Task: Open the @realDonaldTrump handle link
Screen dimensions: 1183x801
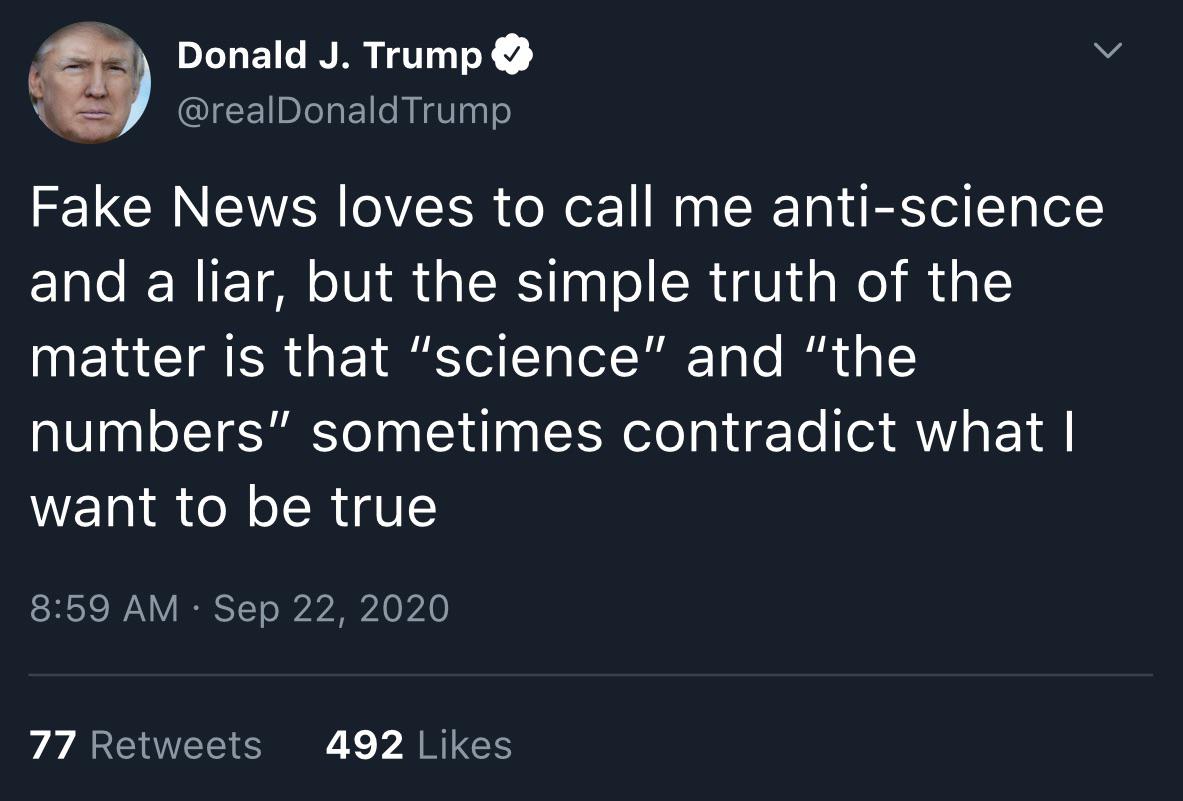Action: click(343, 110)
